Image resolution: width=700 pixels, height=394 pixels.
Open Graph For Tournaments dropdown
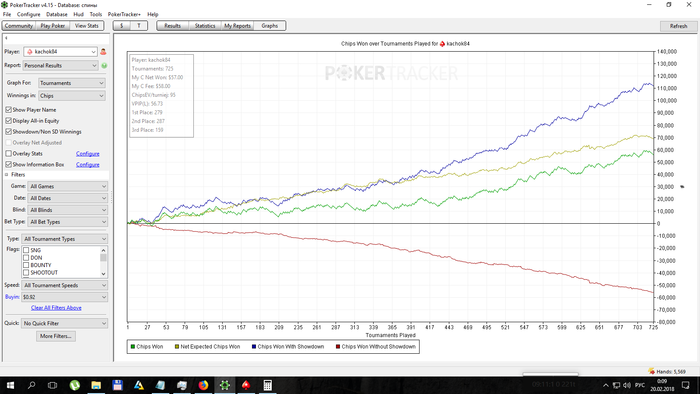[71, 83]
